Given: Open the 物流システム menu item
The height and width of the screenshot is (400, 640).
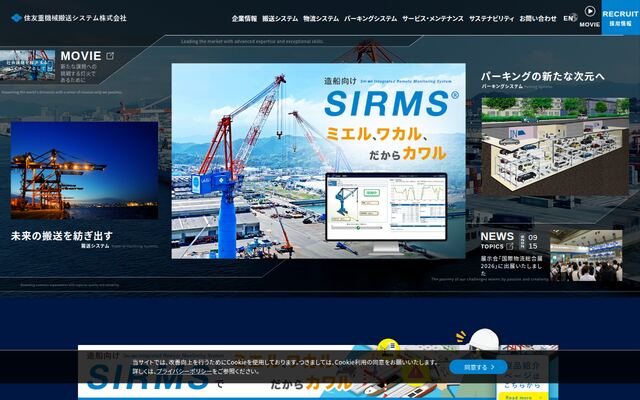Looking at the screenshot, I should [321, 18].
